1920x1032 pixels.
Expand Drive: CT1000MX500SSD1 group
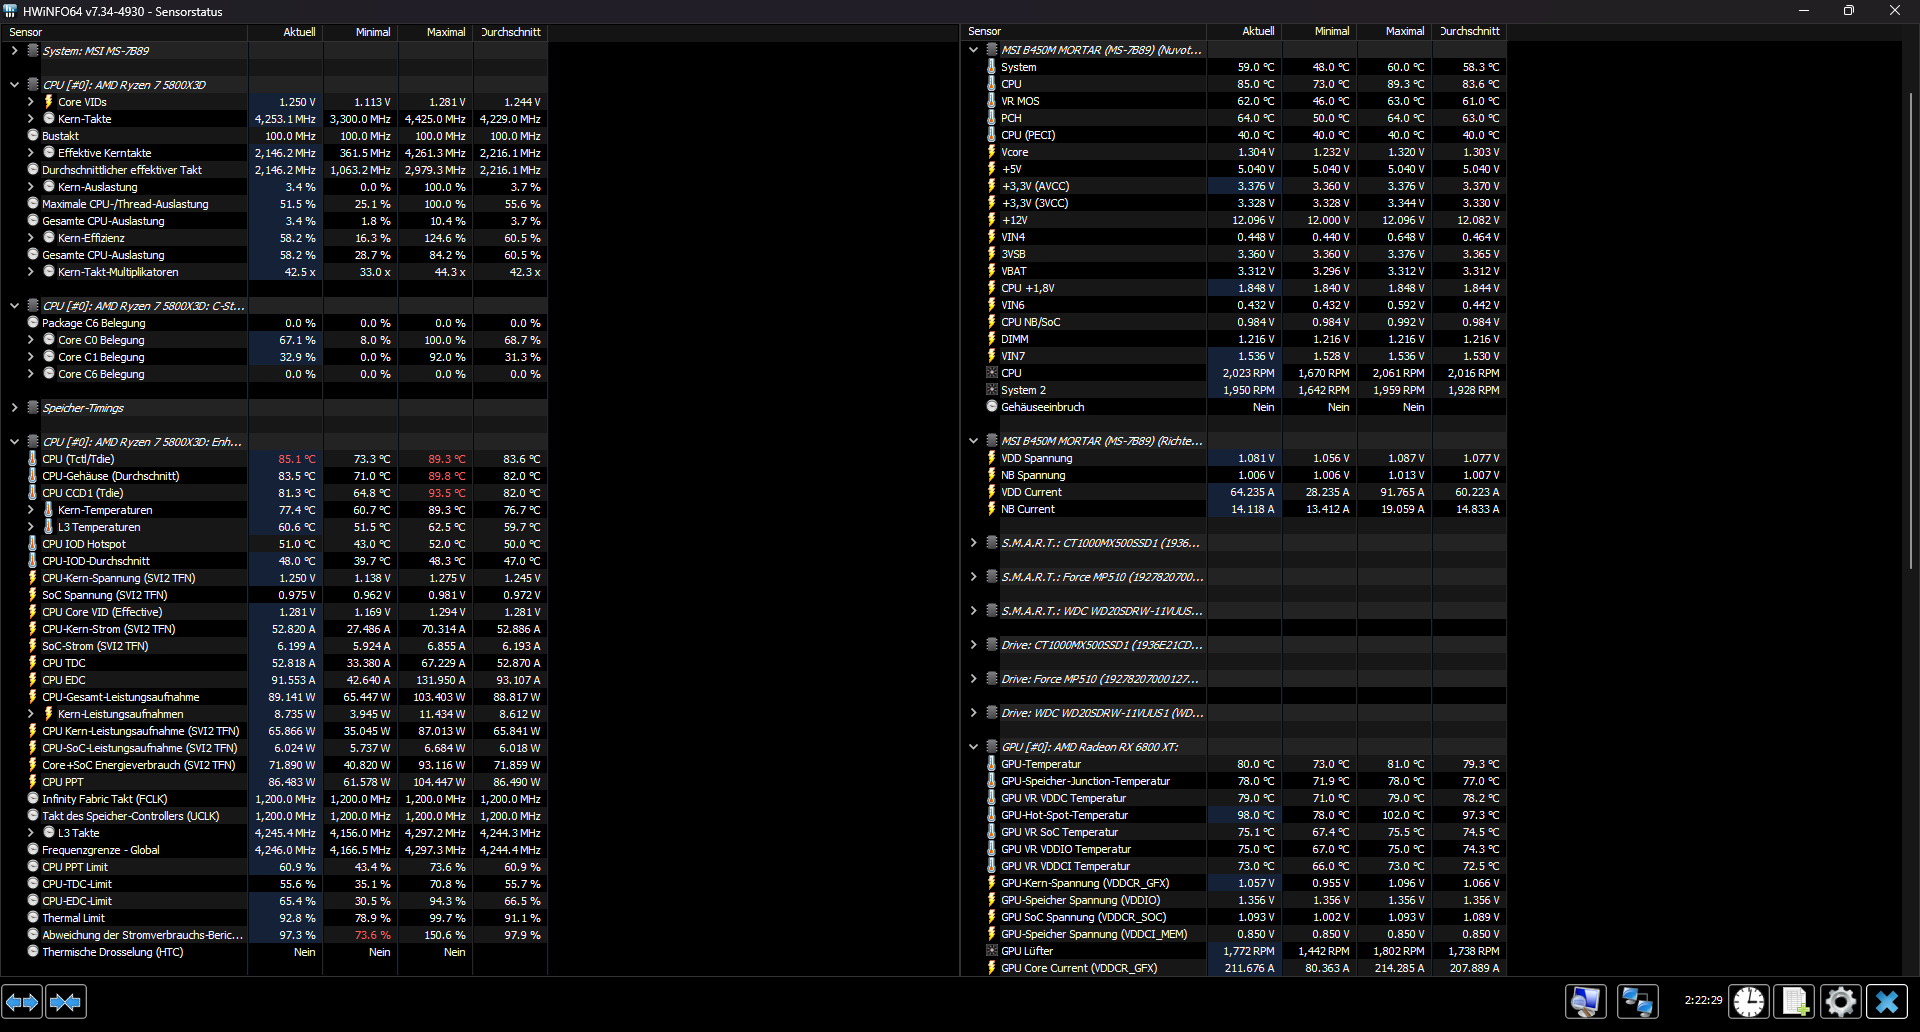tap(973, 645)
